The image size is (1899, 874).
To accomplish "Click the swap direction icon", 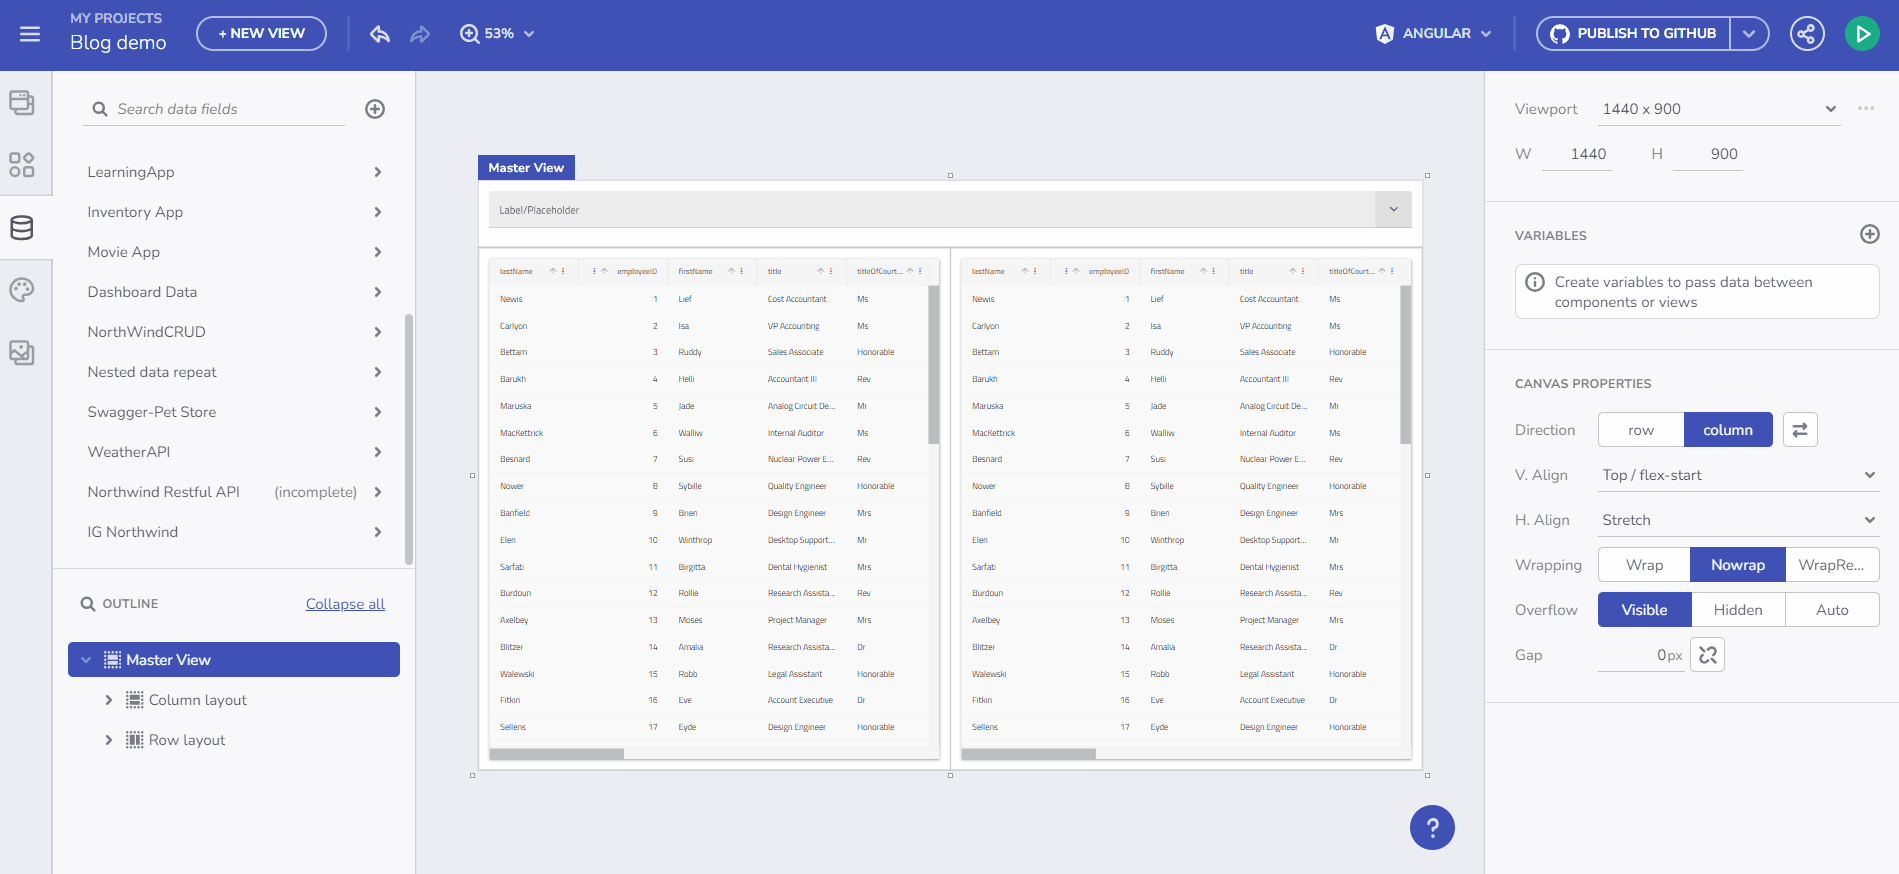I will pyautogui.click(x=1799, y=430).
